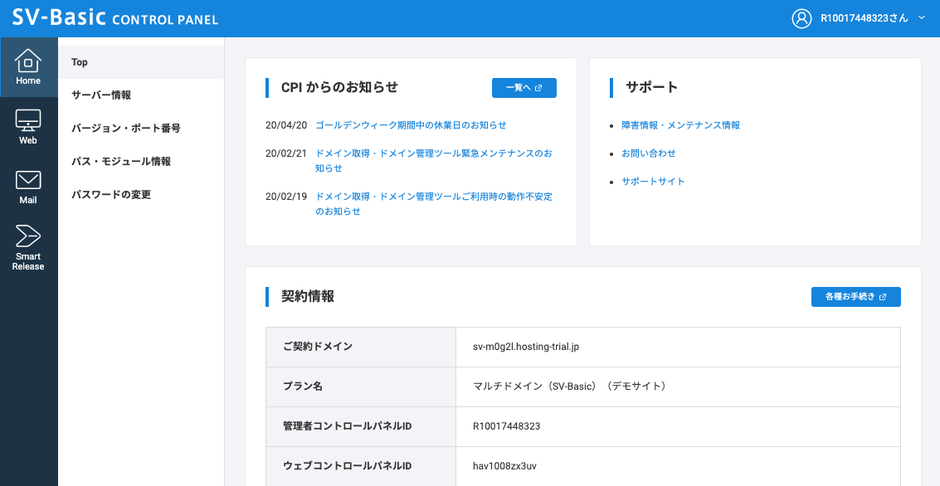Visit the サポートサイト link
This screenshot has height=486, width=940.
coord(653,181)
